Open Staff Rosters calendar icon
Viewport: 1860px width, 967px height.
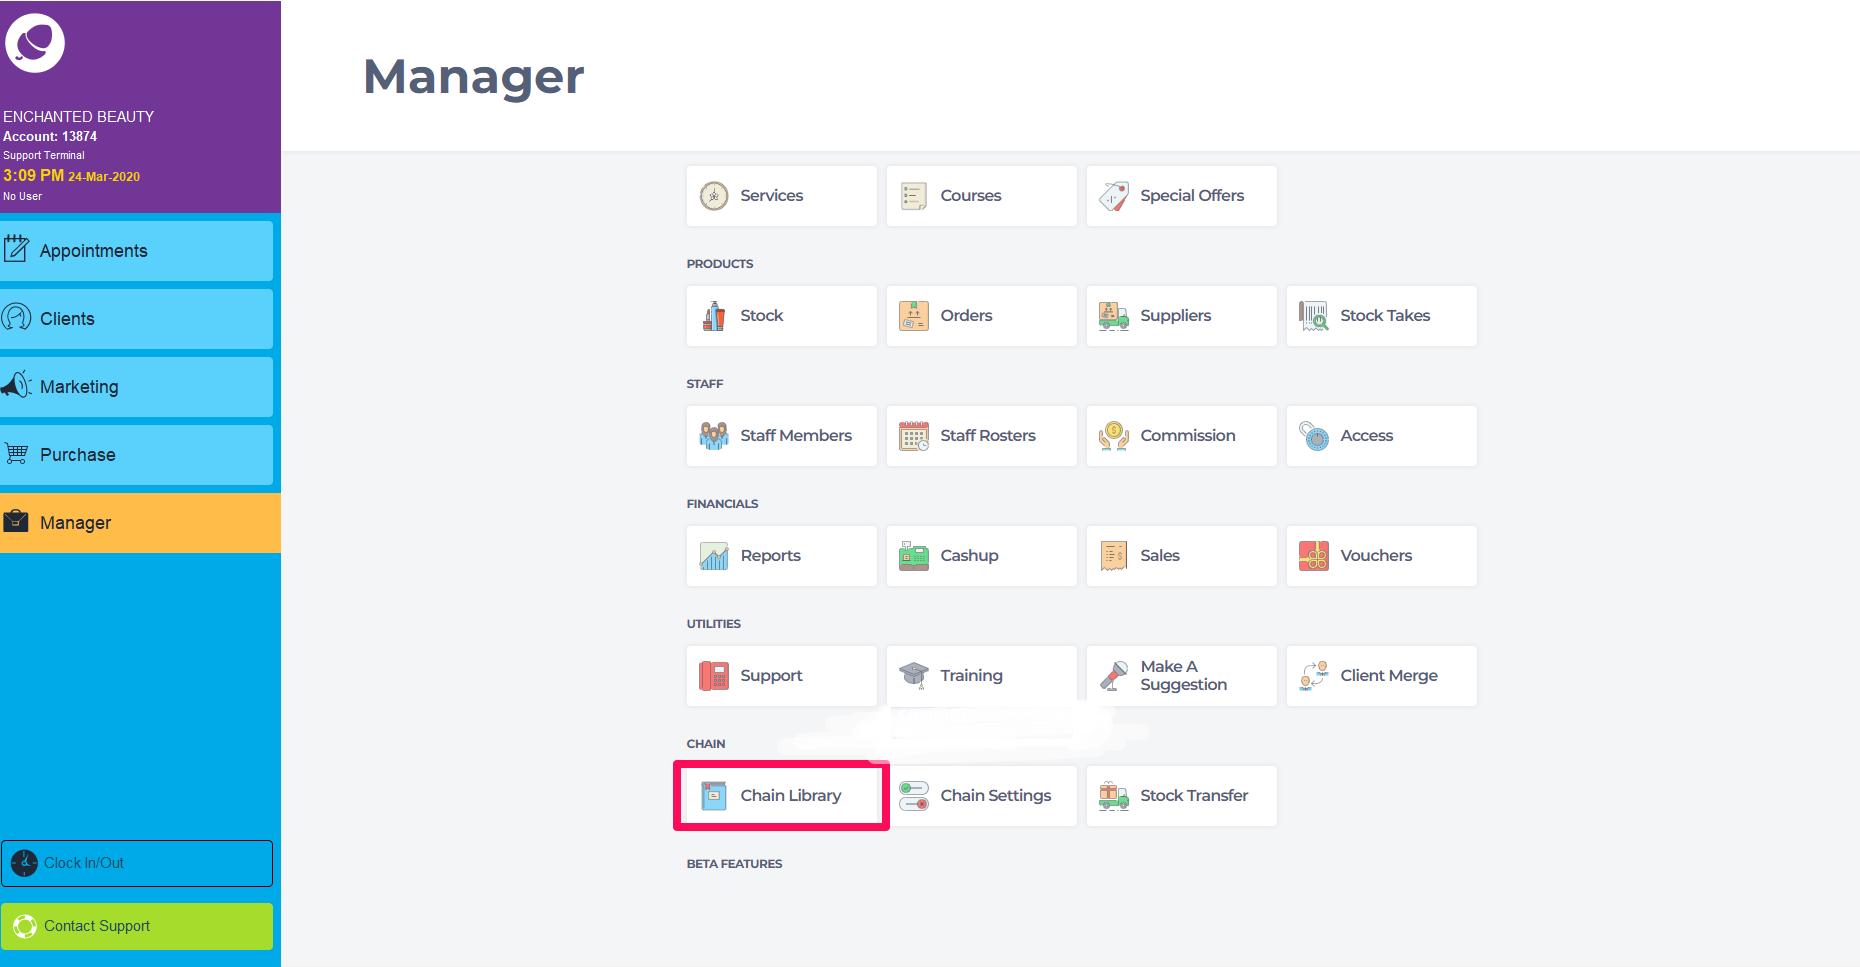pyautogui.click(x=914, y=436)
